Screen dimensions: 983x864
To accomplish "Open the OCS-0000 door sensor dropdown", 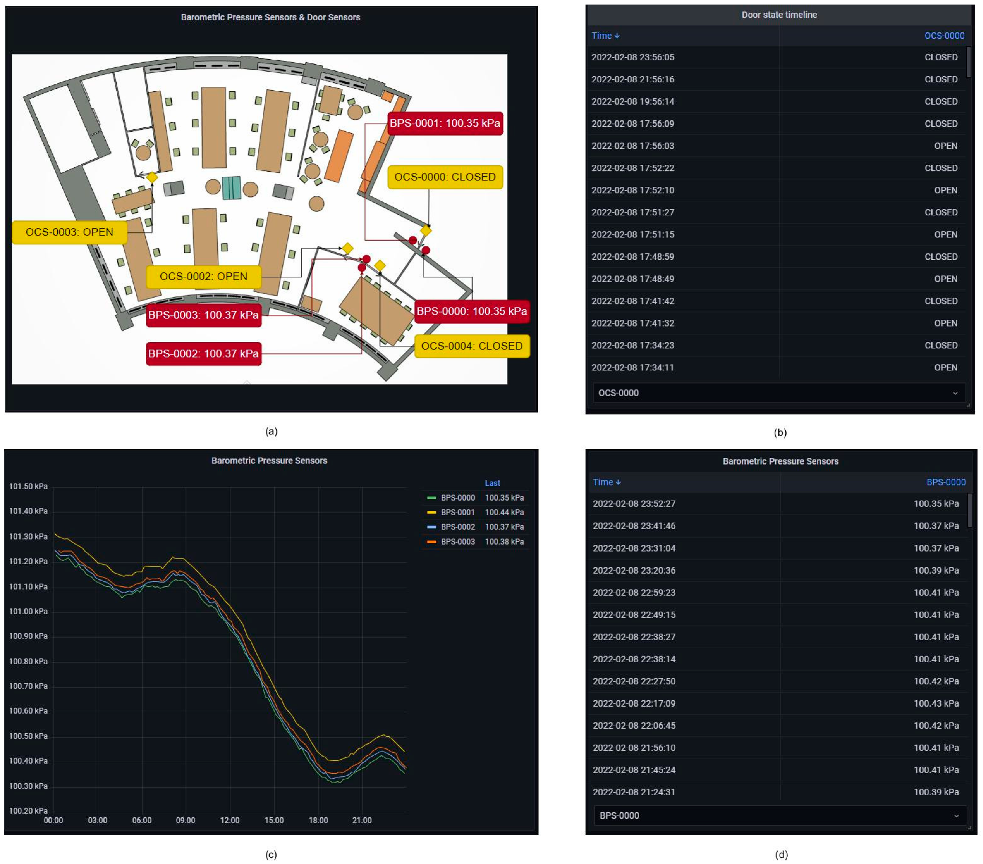I will point(778,393).
